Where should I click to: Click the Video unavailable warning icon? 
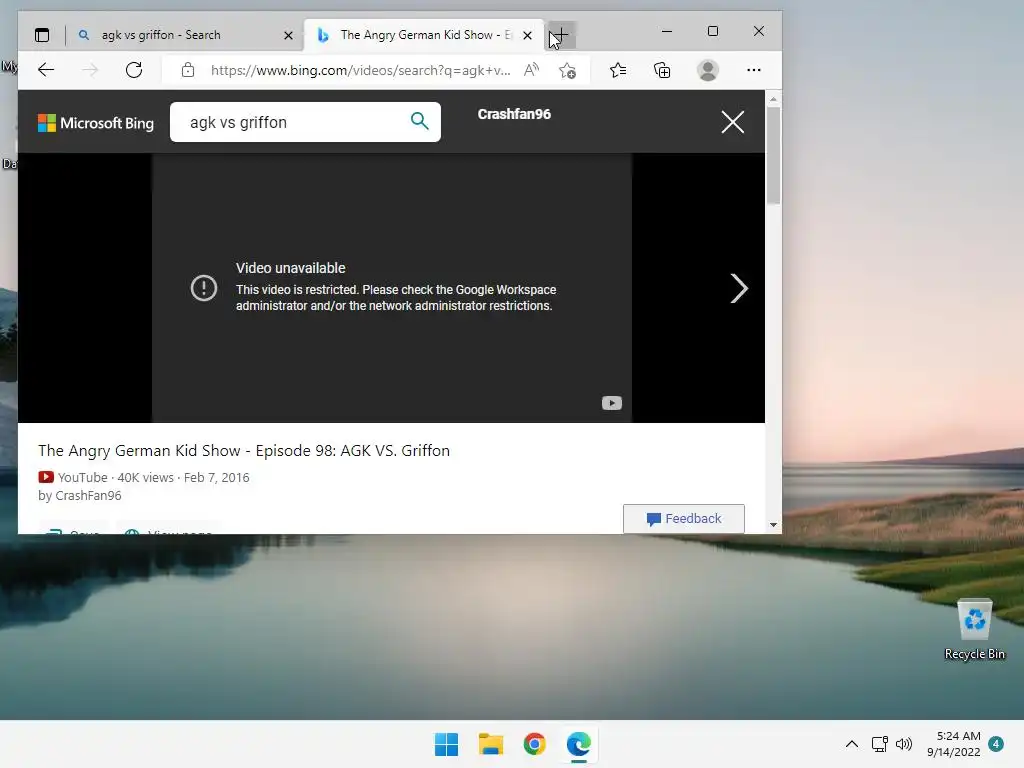point(204,287)
